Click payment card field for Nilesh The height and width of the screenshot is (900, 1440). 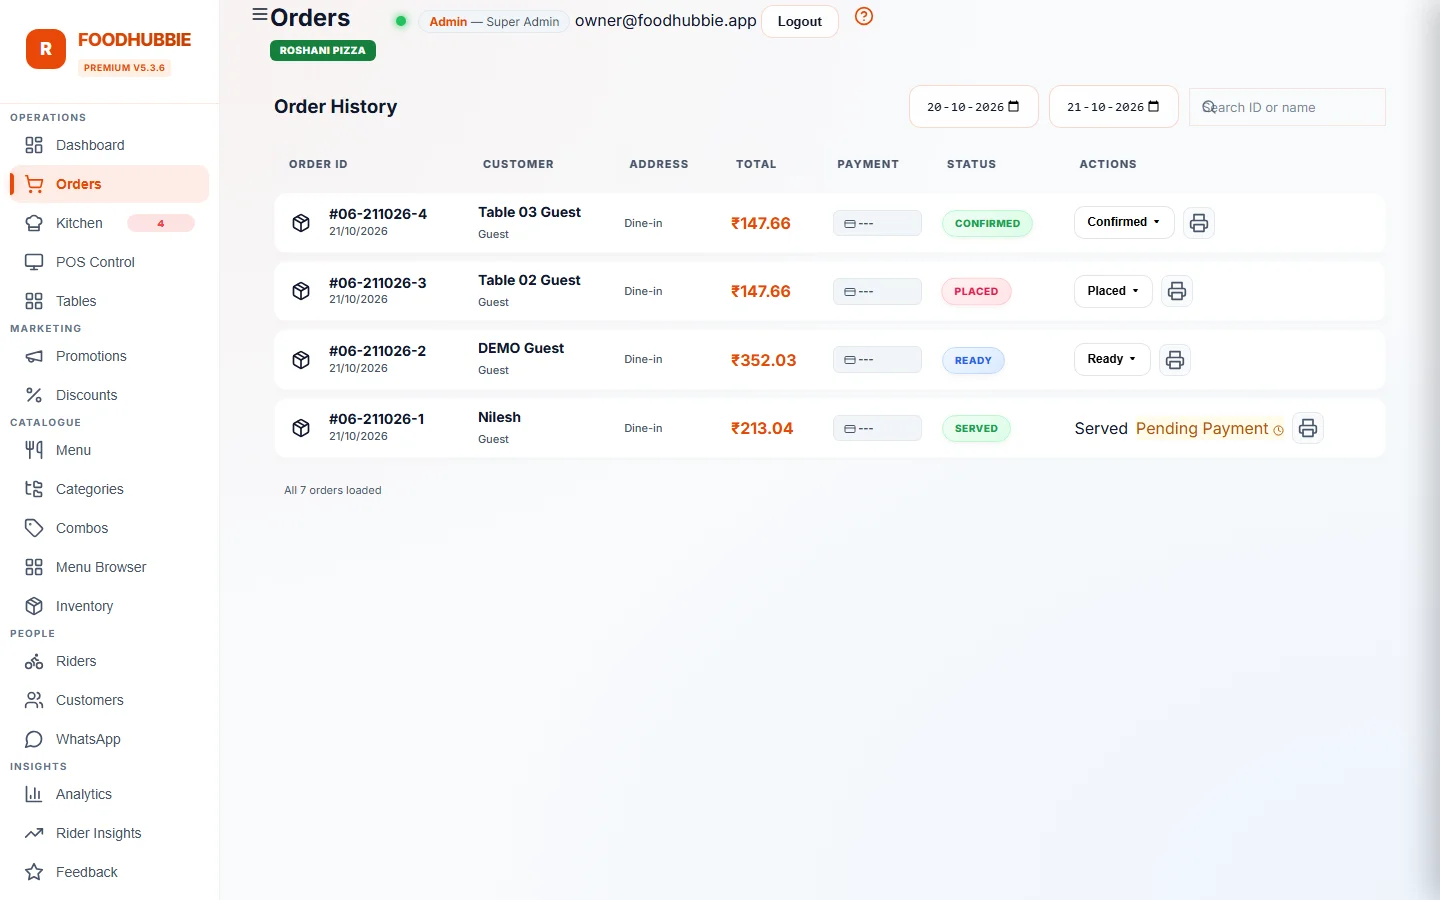tap(877, 428)
